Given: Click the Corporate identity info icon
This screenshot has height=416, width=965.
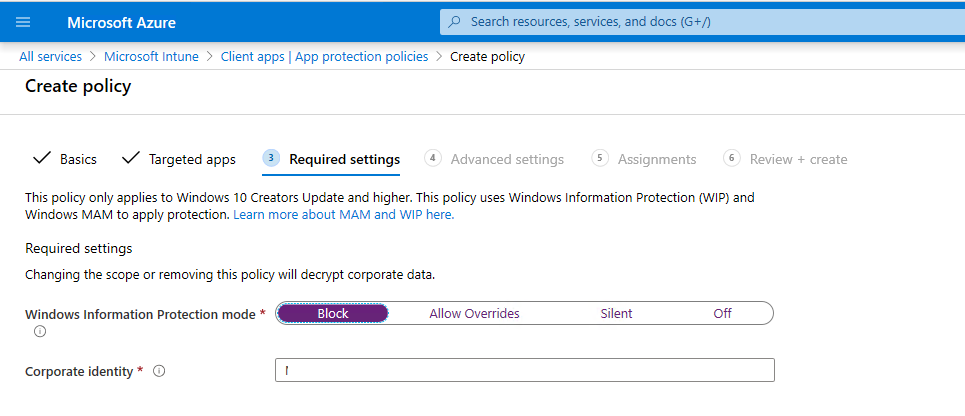Looking at the screenshot, I should tap(159, 371).
